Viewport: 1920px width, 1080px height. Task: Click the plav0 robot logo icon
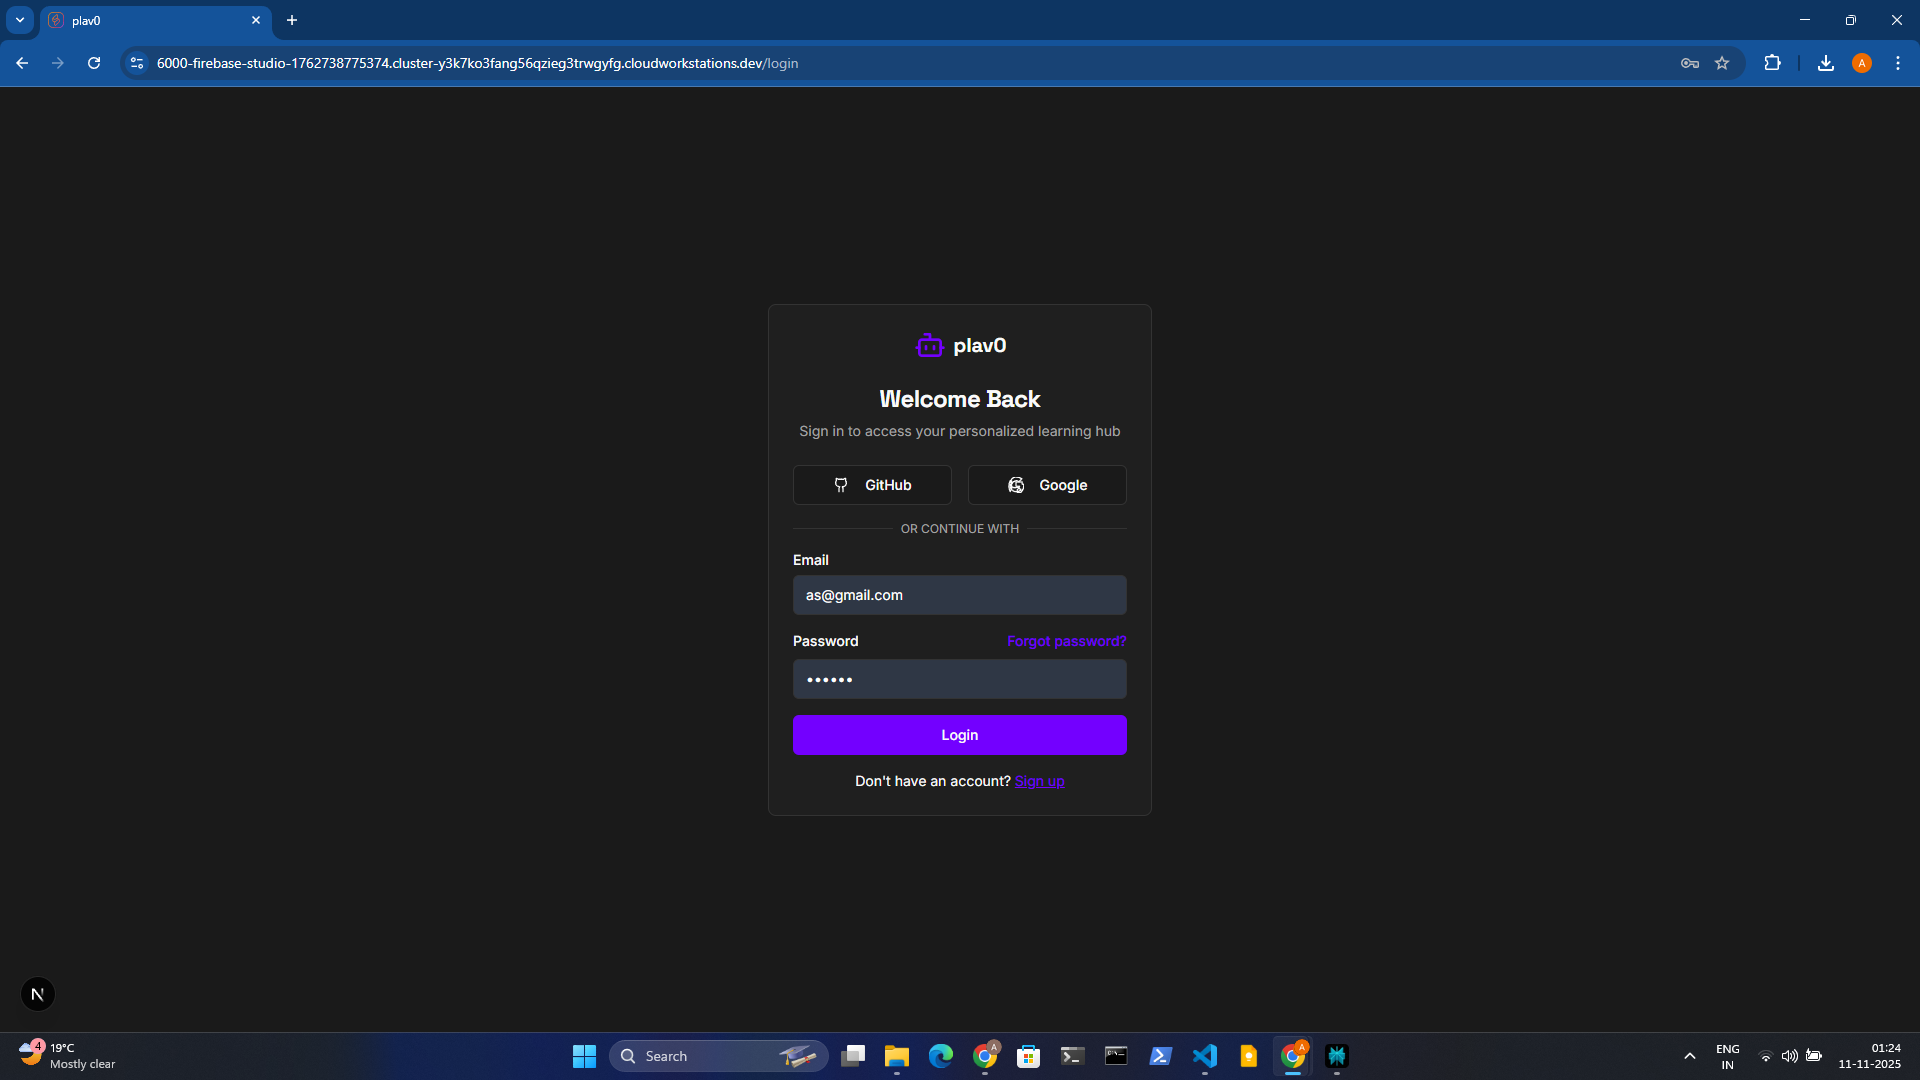[x=929, y=346]
